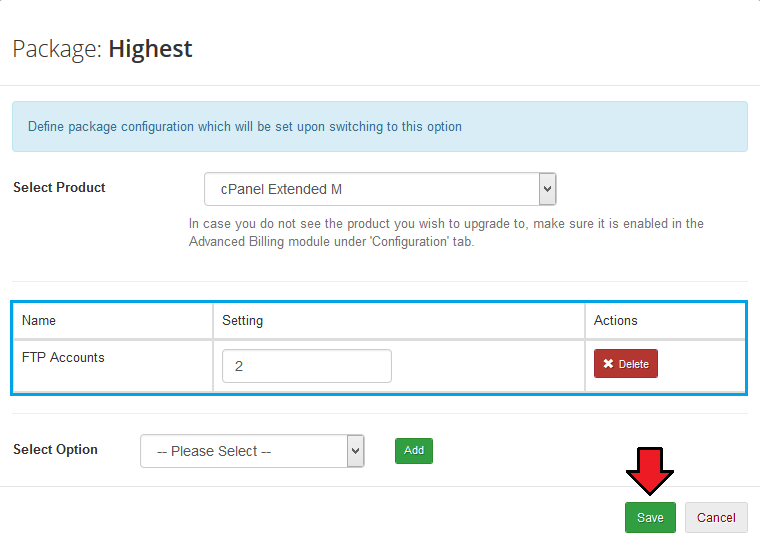Click the green Save button
Screen dimensions: 760x545
pos(650,517)
